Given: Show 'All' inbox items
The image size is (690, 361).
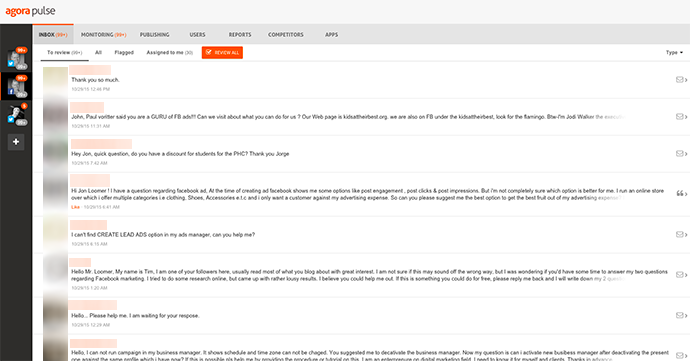Looking at the screenshot, I should click(x=99, y=52).
